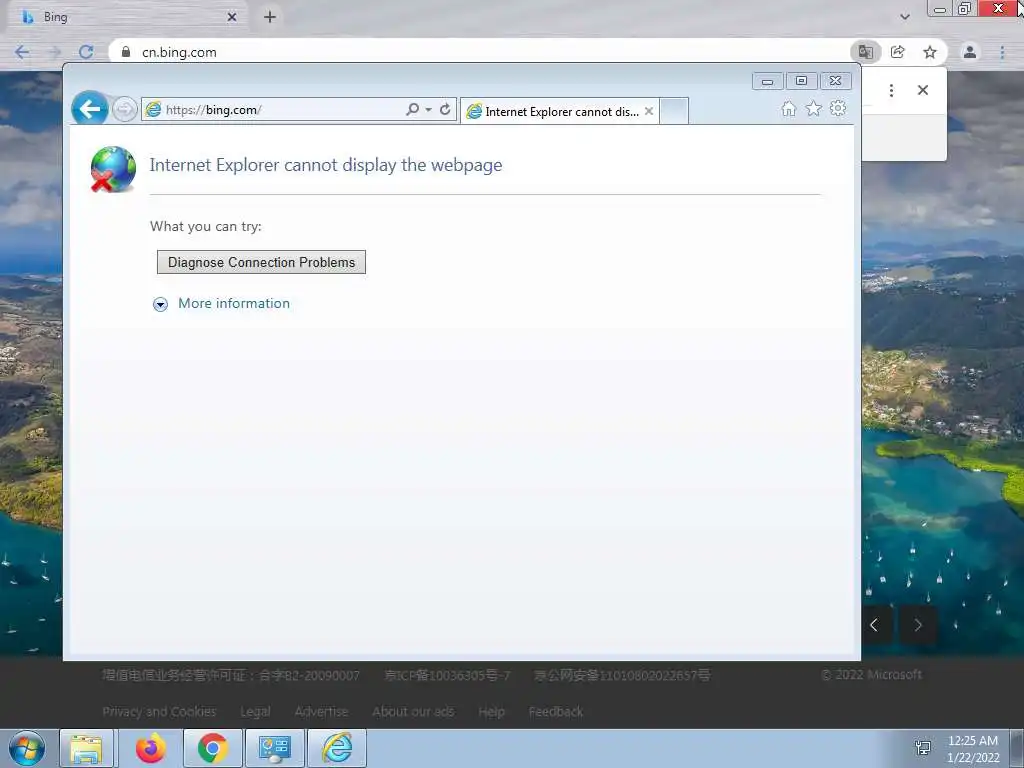Click Diagnose Connection Problems button

(x=261, y=262)
